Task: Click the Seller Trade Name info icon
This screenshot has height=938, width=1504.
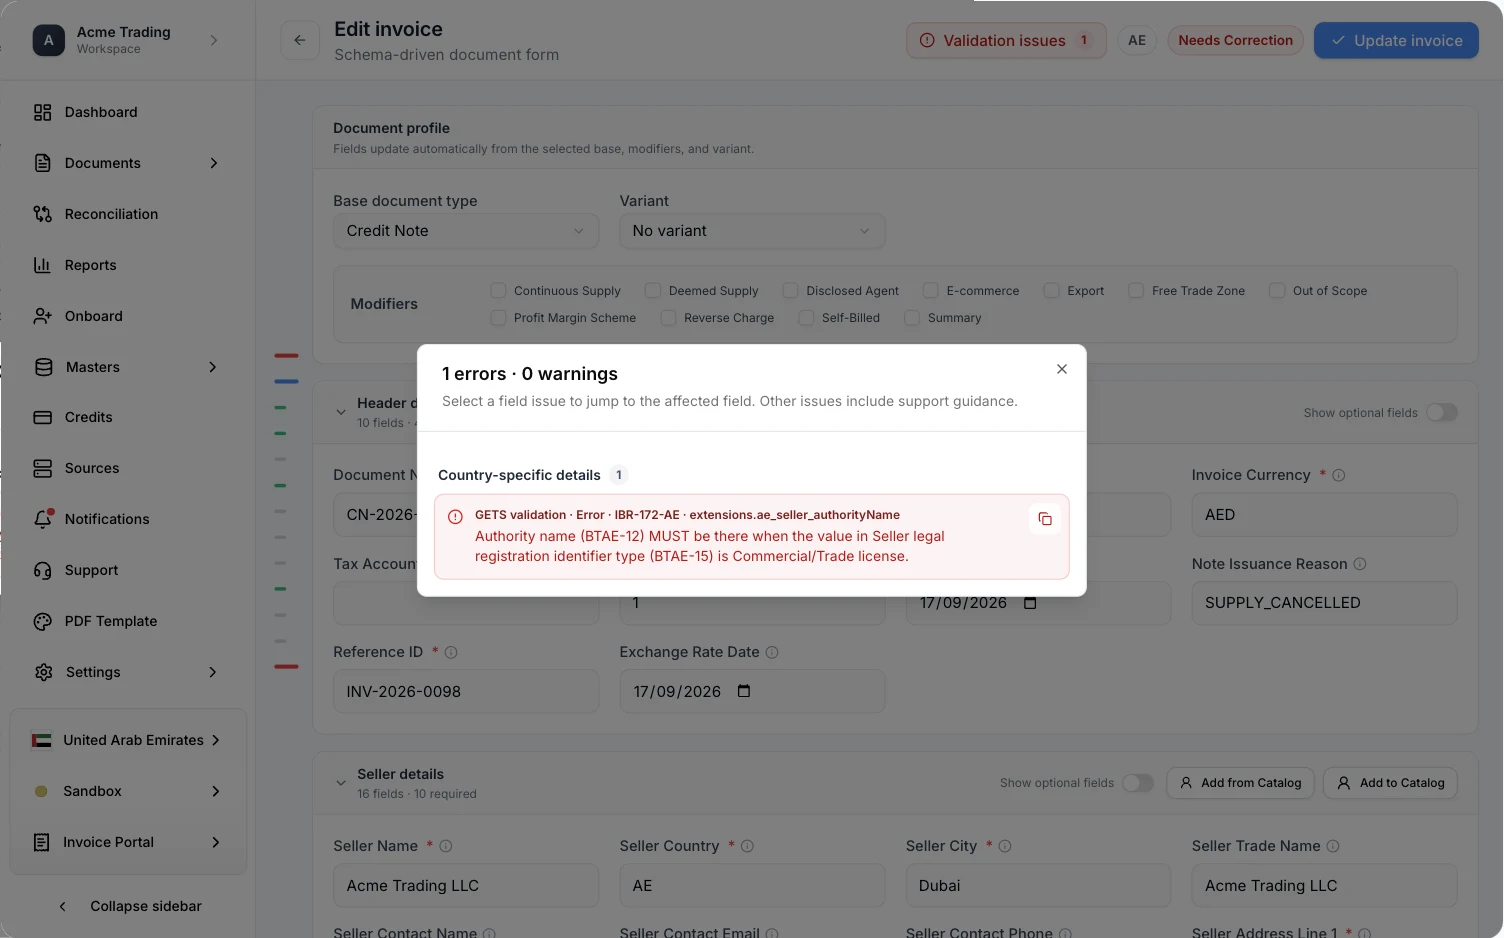Action: point(1333,846)
